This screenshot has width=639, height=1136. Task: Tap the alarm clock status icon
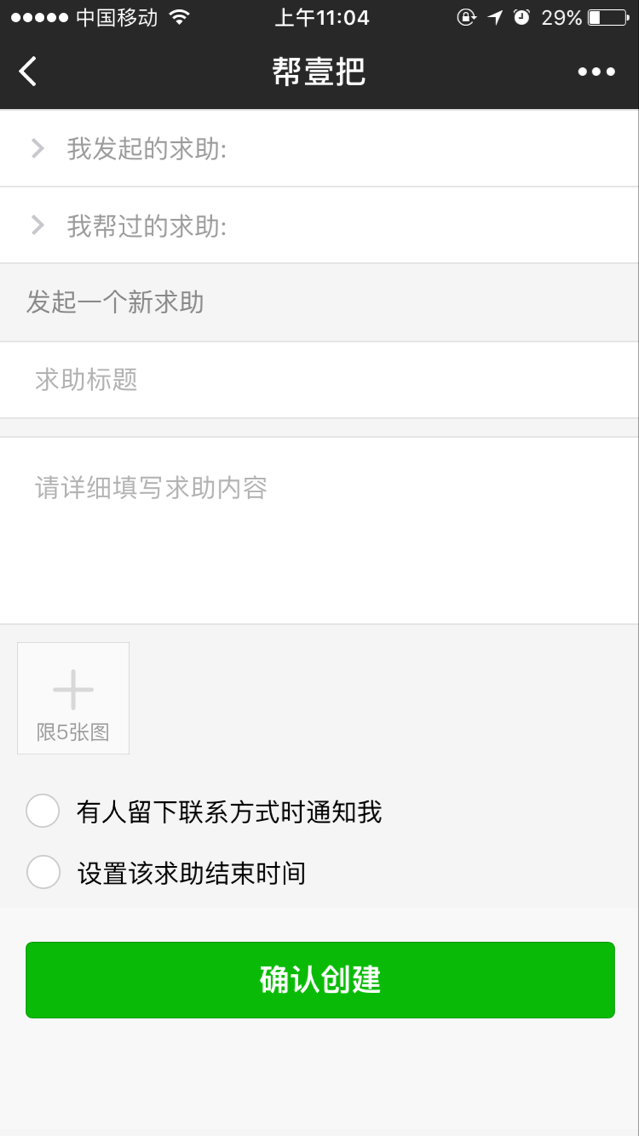pyautogui.click(x=521, y=17)
